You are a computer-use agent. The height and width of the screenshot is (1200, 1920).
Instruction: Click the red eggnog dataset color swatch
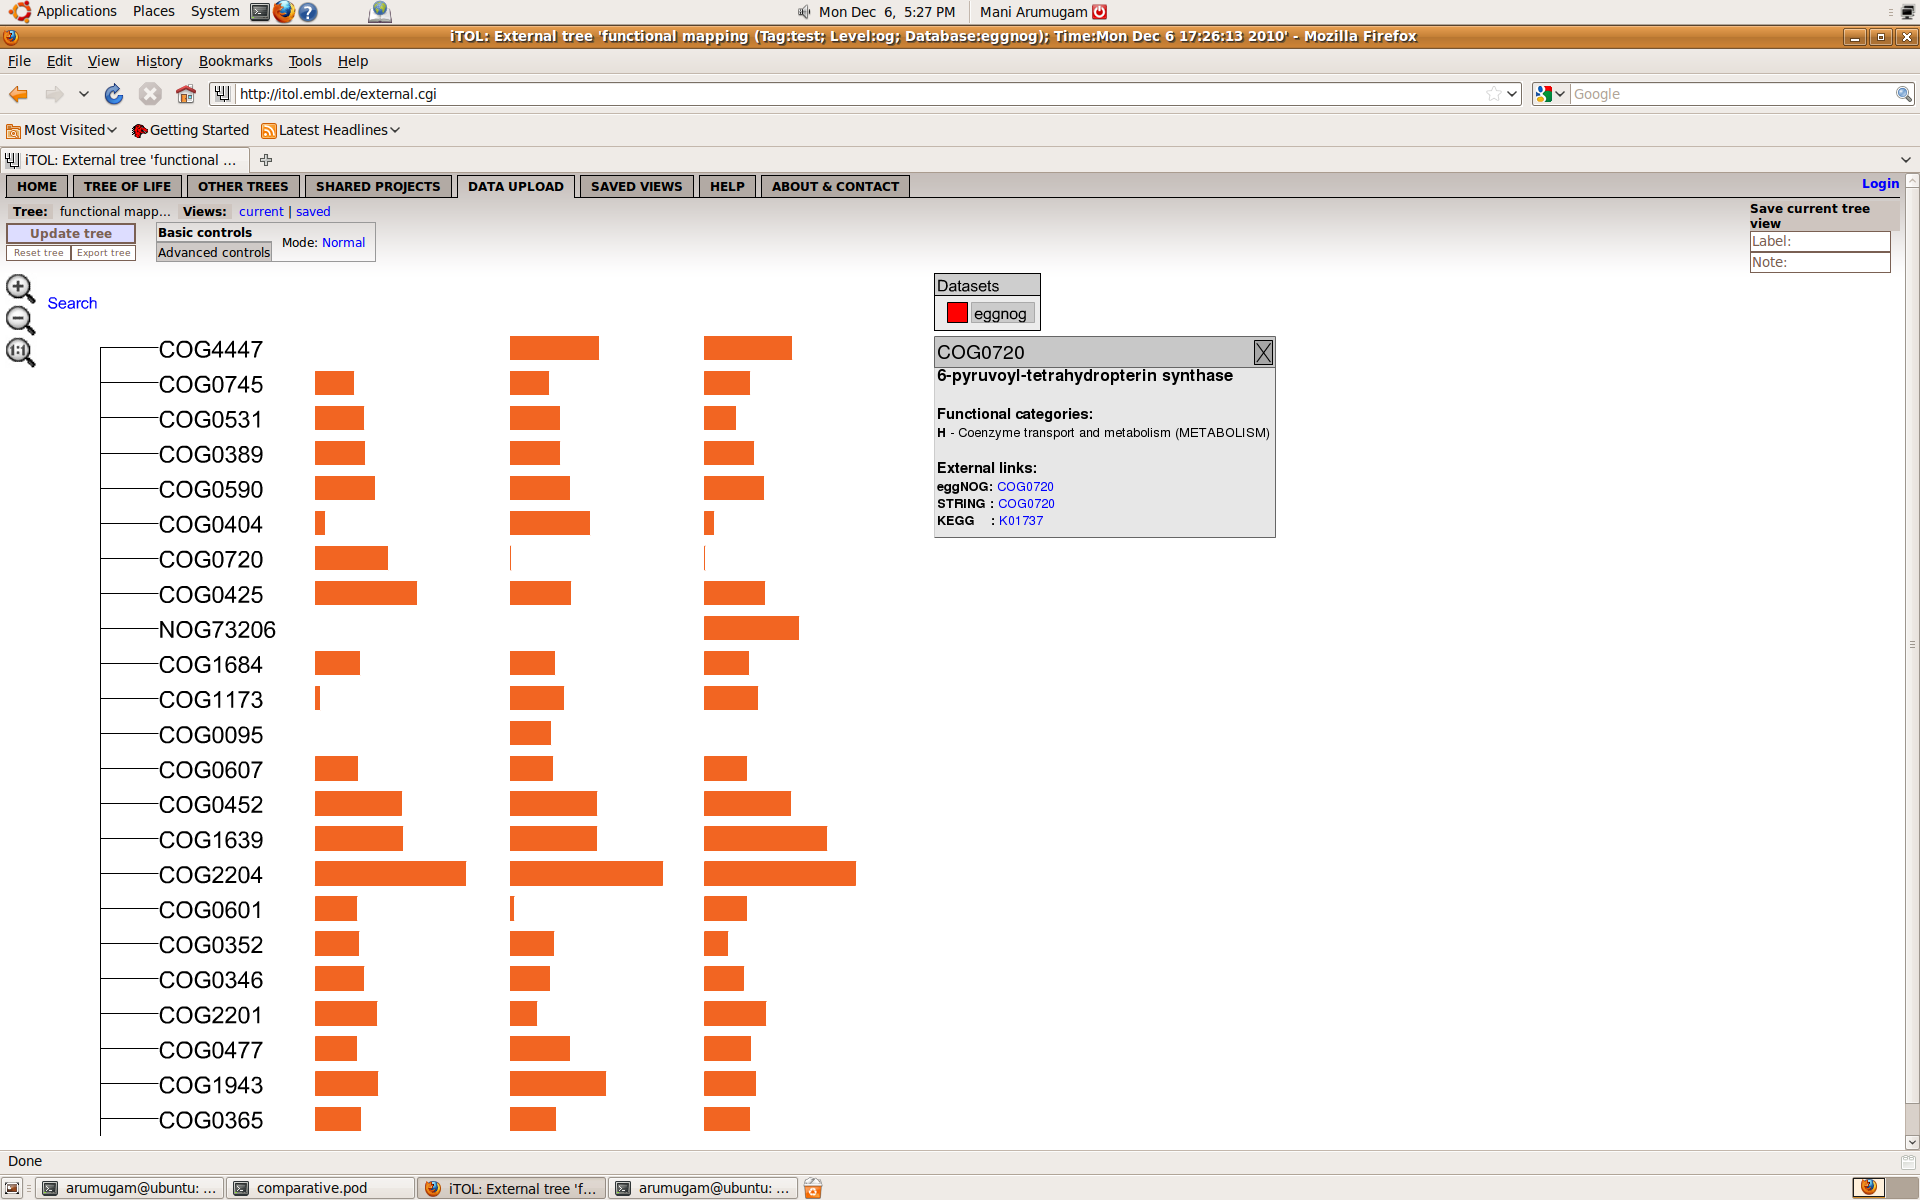957,314
